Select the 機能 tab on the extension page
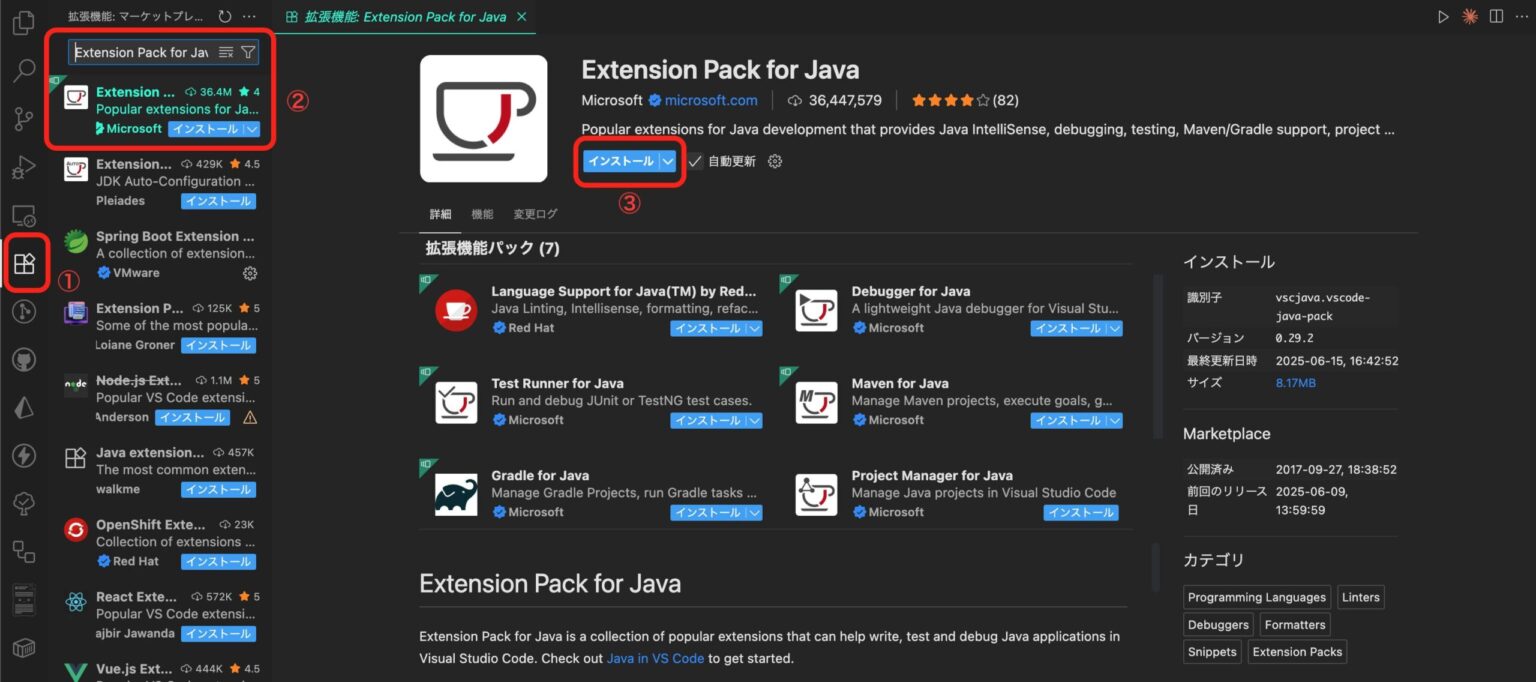Viewport: 1536px width, 682px height. (482, 213)
